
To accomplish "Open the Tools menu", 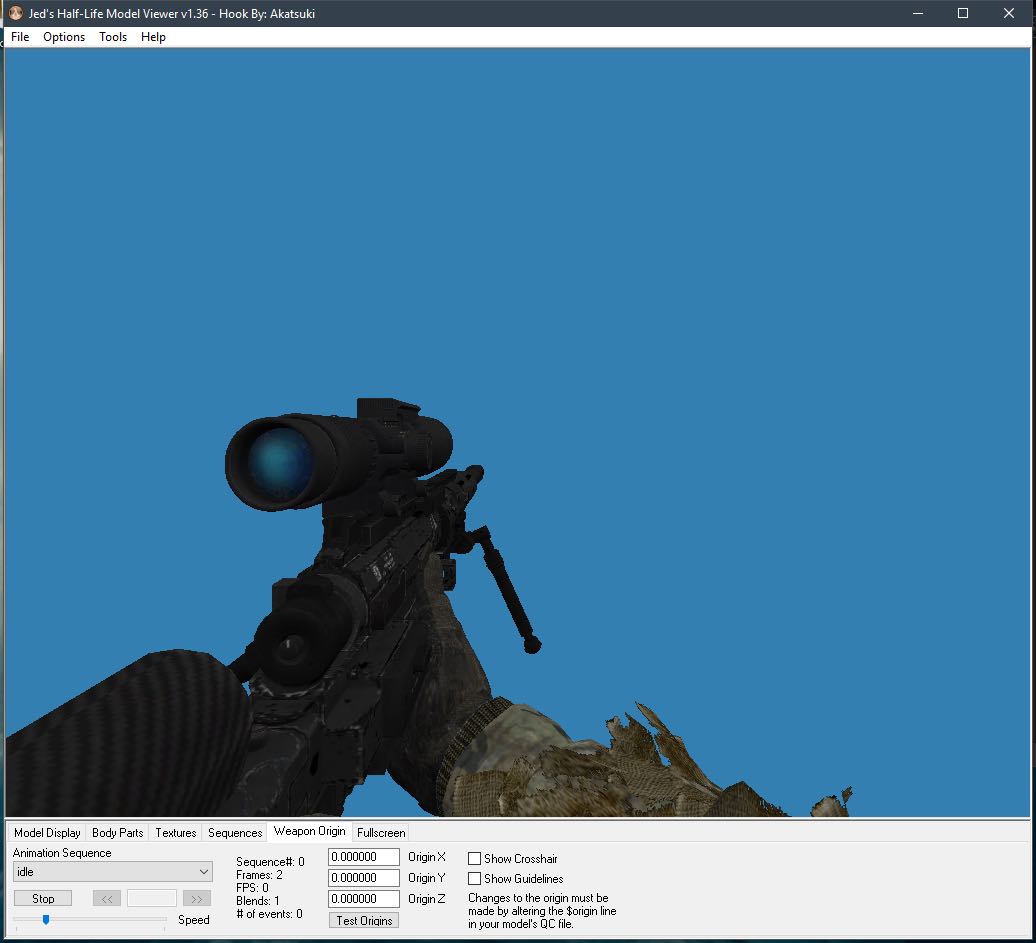I will pos(113,37).
